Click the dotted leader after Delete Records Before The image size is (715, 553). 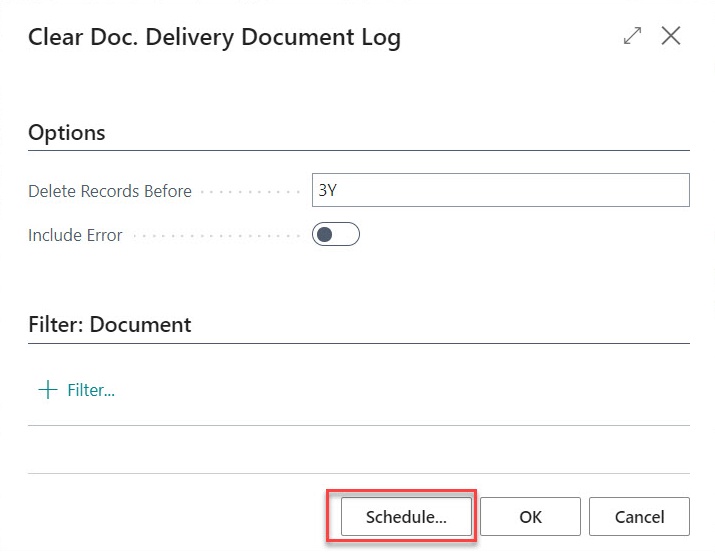[250, 192]
